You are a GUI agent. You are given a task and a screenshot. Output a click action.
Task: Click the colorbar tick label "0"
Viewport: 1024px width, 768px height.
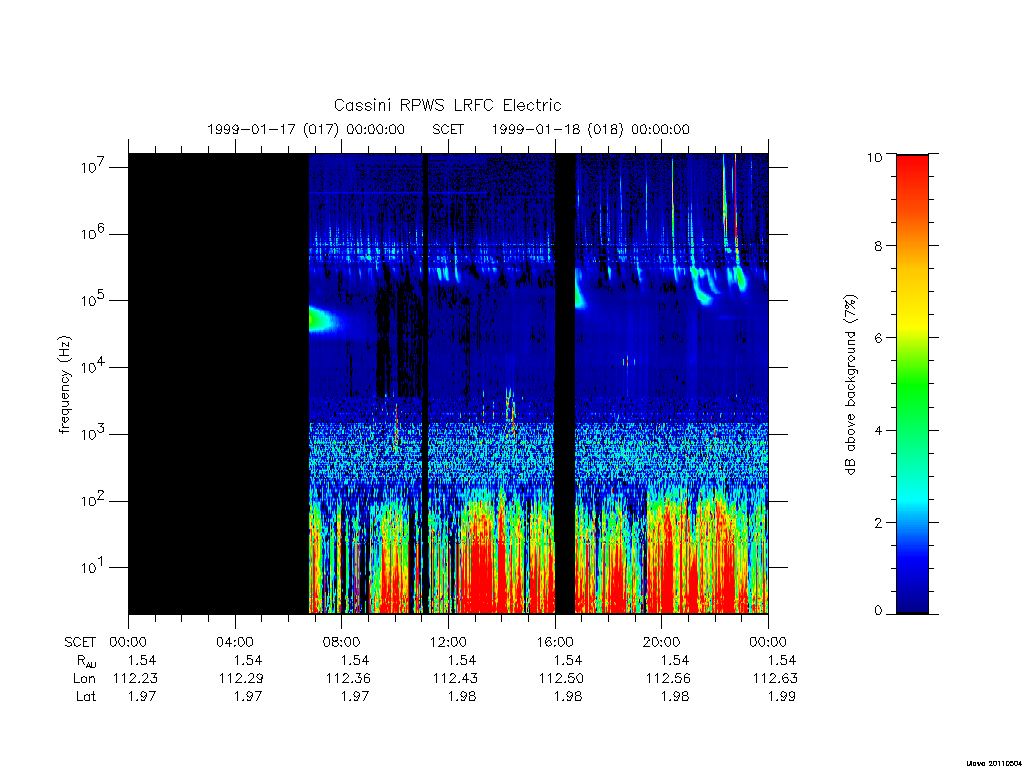coord(878,611)
